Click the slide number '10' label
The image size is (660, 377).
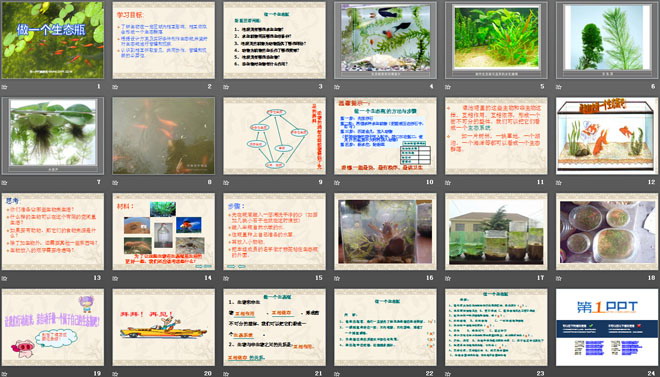point(430,182)
